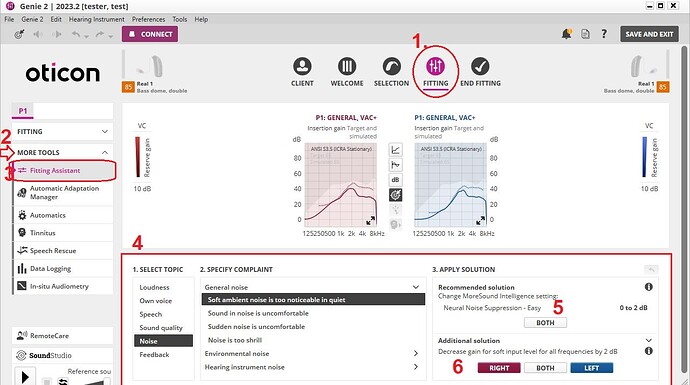Click SAVE AND EXIT button

point(649,34)
